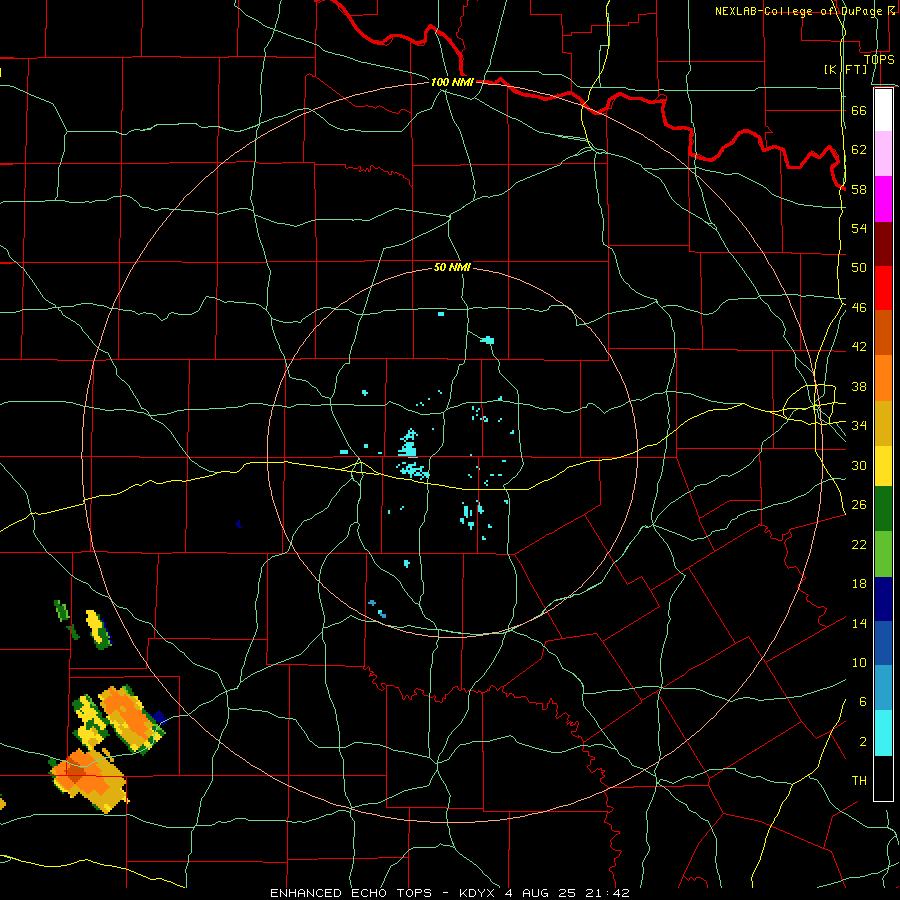Click the 'TOPS' legend heading

pos(879,59)
